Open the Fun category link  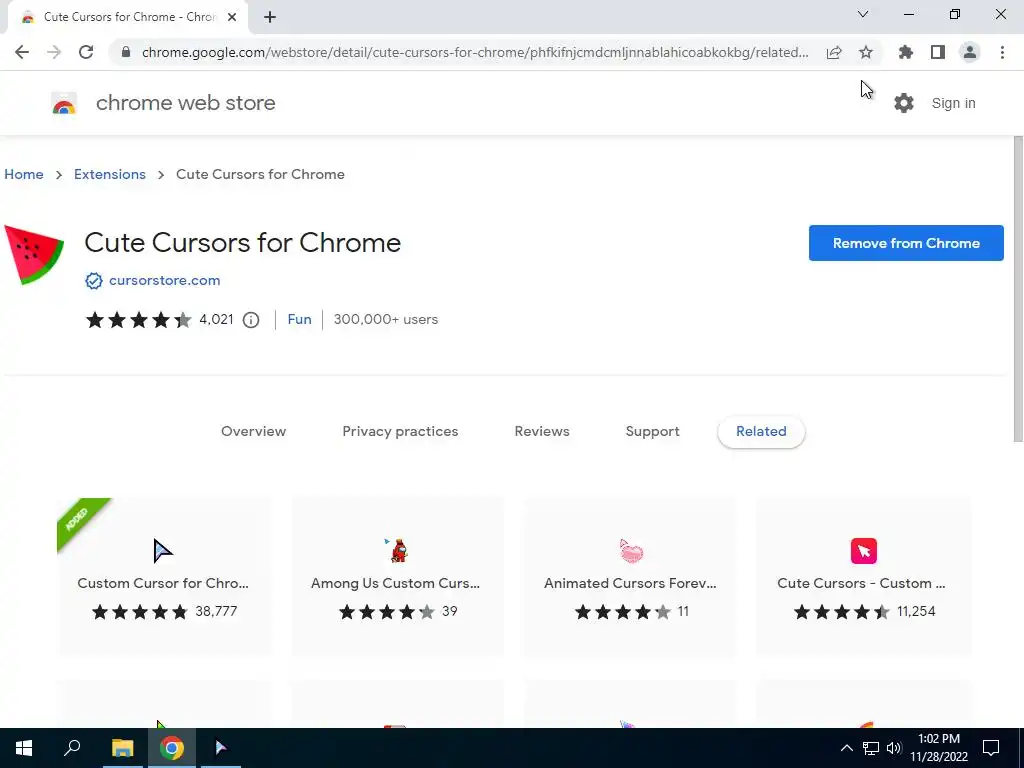(300, 319)
